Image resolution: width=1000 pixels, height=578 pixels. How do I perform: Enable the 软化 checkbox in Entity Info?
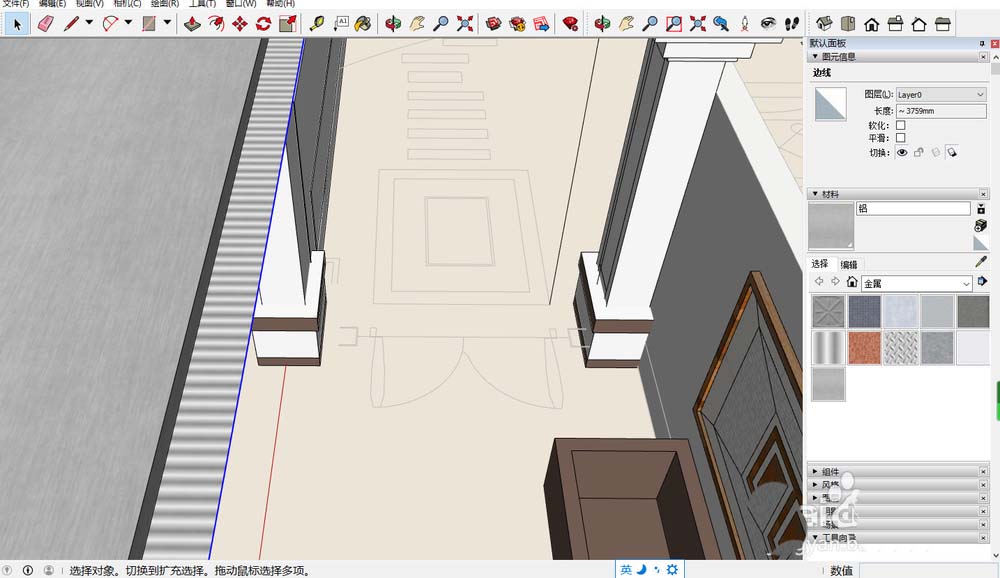click(x=900, y=124)
